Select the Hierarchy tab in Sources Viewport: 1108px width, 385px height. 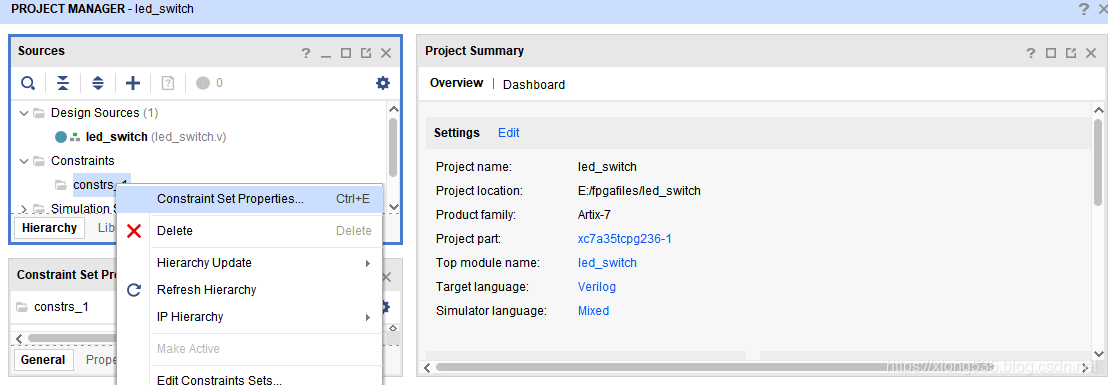(49, 227)
